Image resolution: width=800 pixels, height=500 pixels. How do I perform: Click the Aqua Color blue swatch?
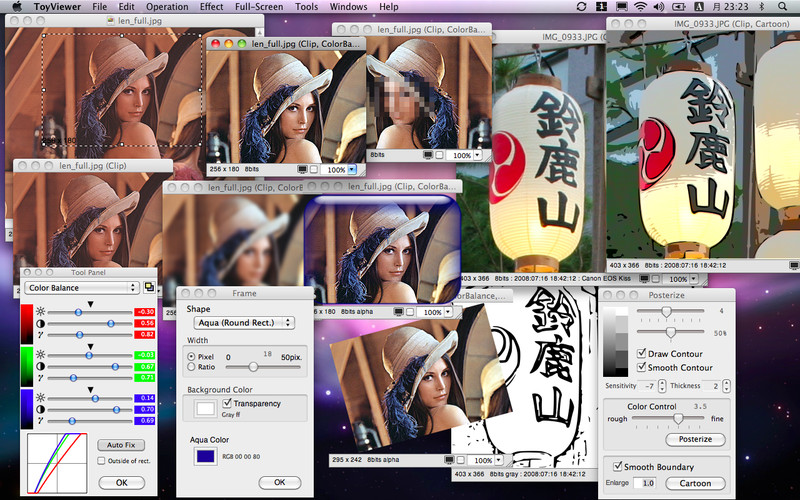coord(206,456)
